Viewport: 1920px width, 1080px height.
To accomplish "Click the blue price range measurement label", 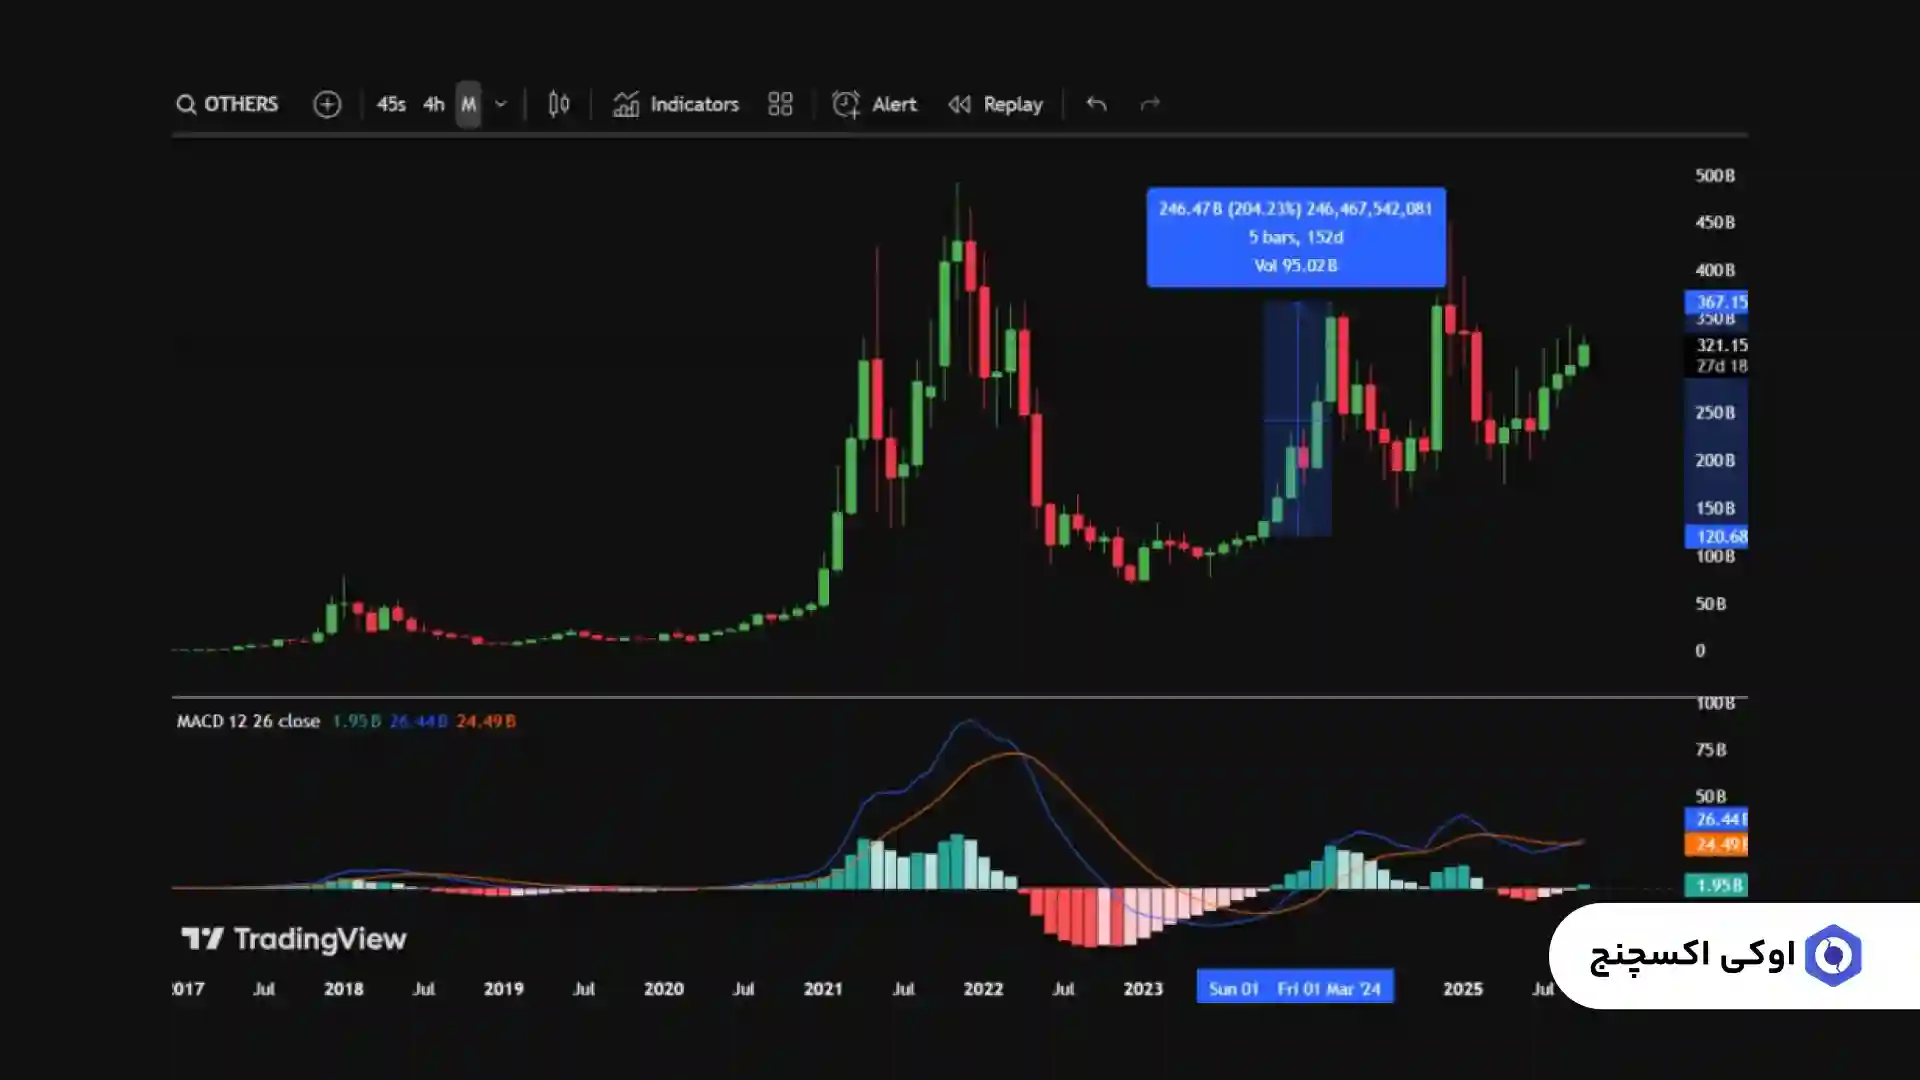I will coord(1295,237).
